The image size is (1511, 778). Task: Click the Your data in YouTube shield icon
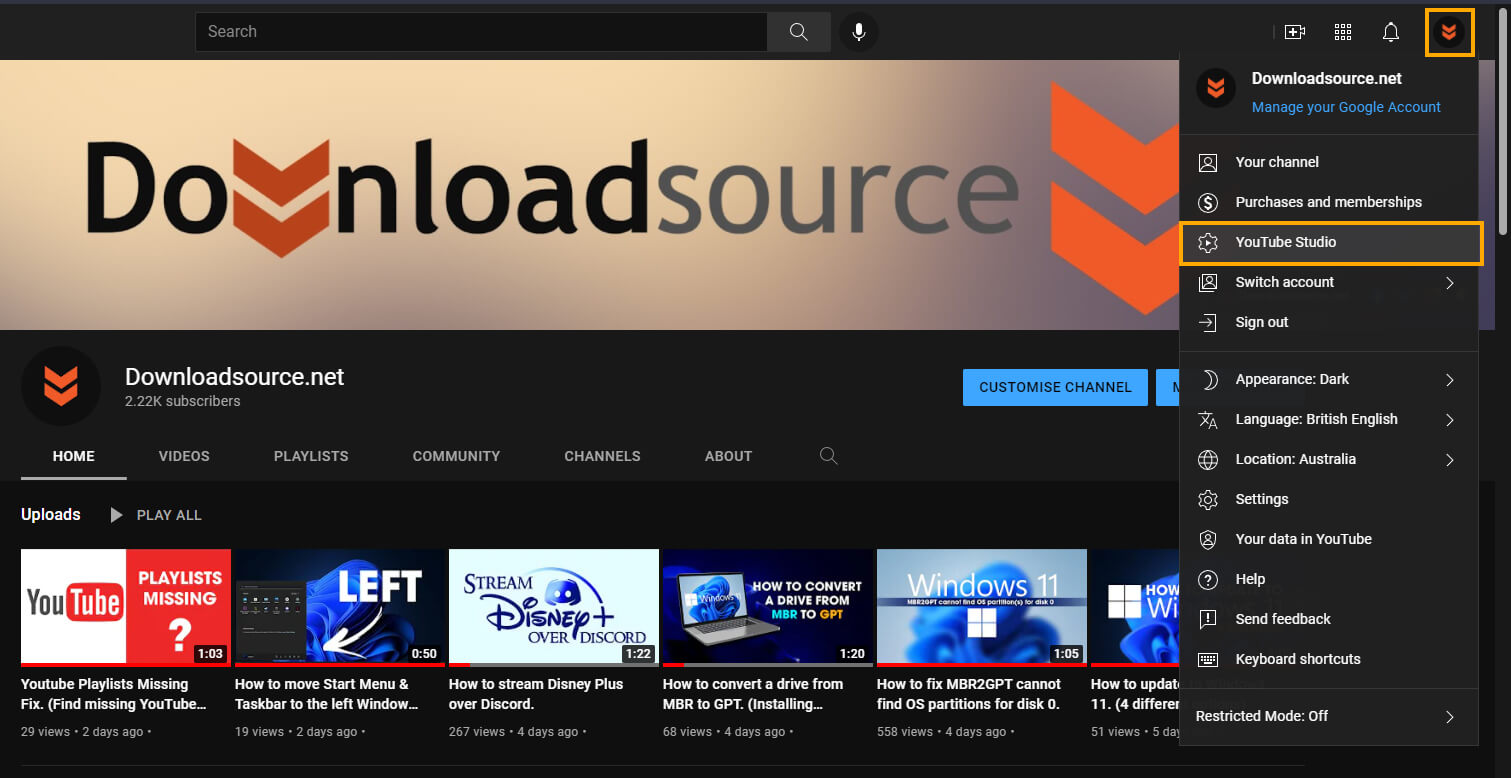[x=1208, y=539]
